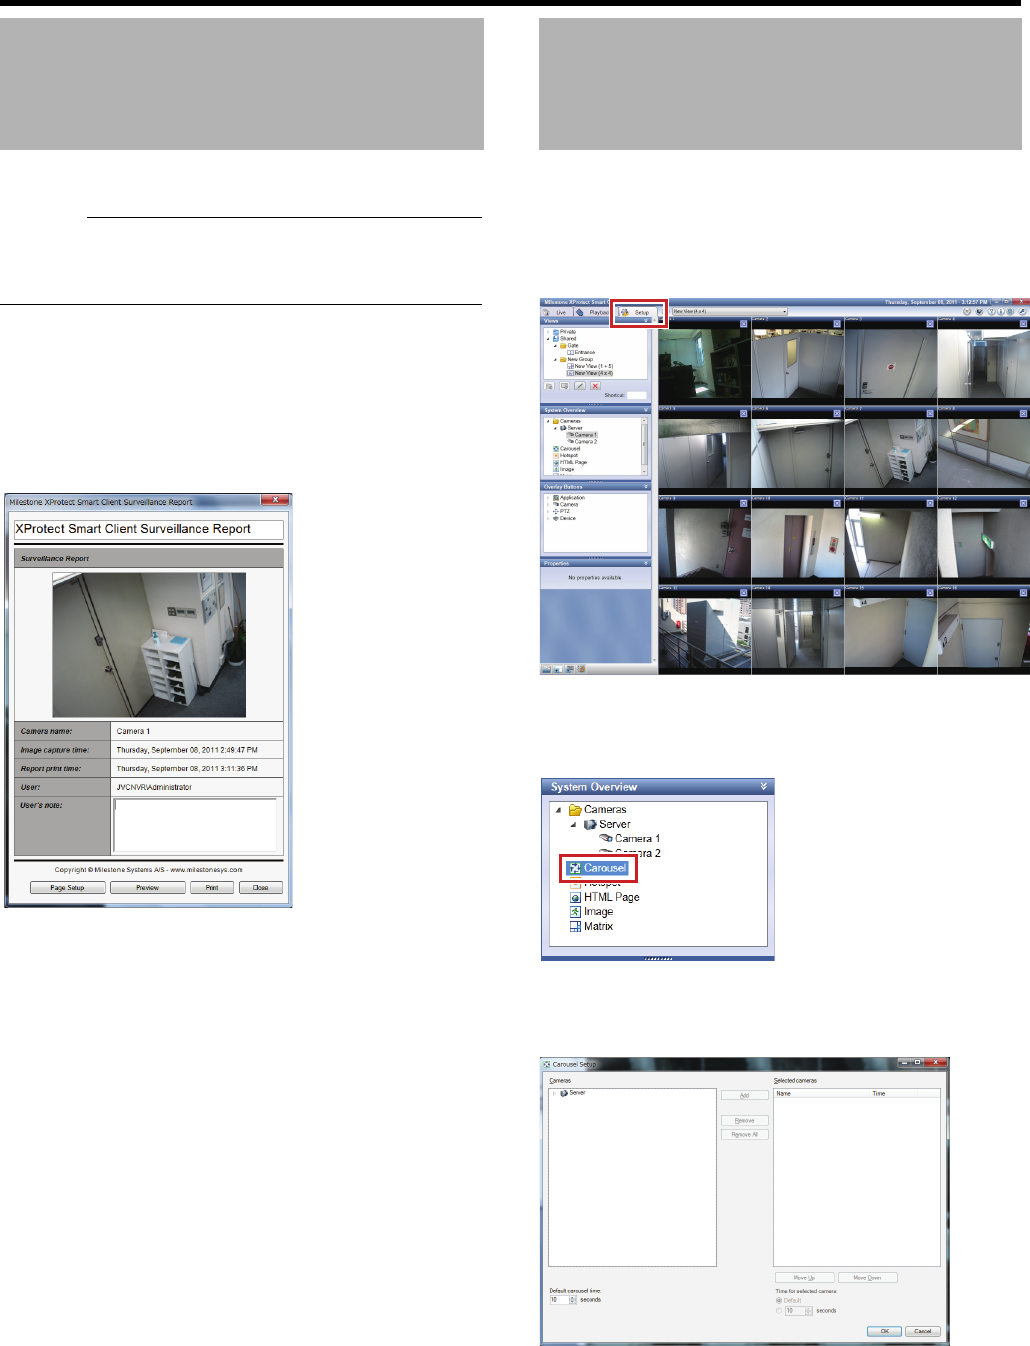
Task: Expand Server in Carousel Setup cameras list
Action: click(555, 1093)
